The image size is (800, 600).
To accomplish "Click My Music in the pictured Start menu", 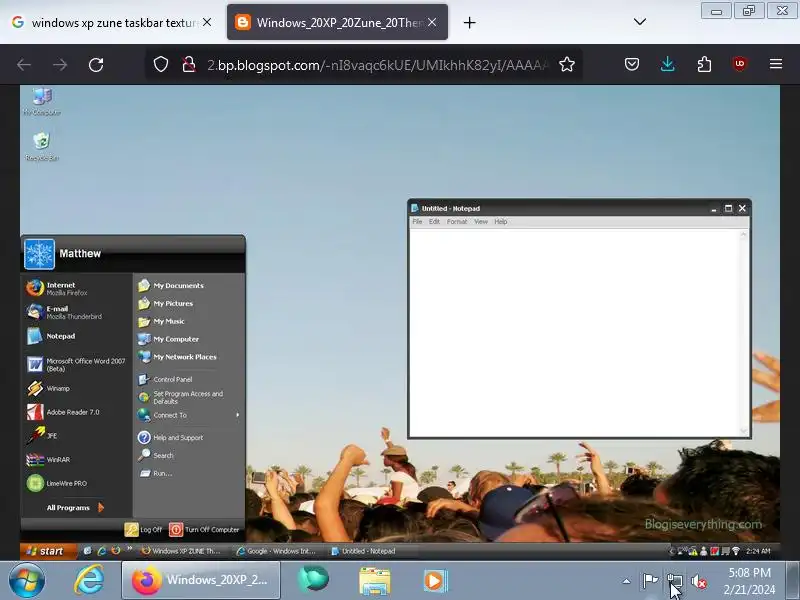I will point(169,321).
